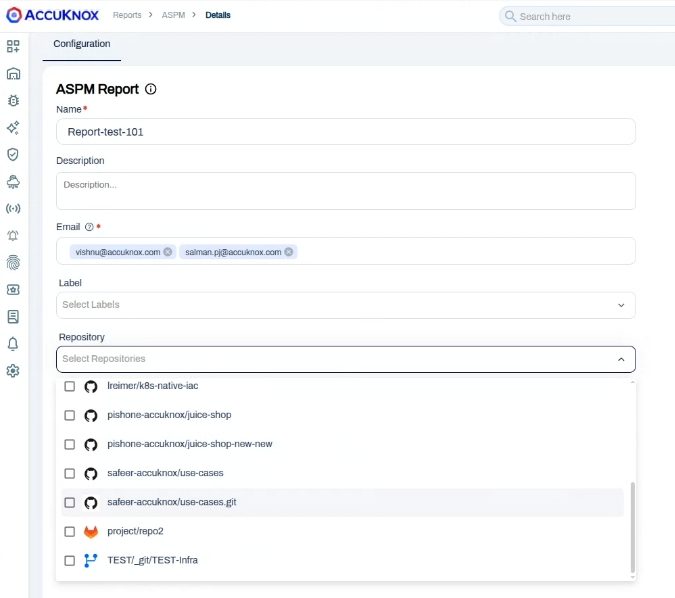This screenshot has width=675, height=598.
Task: Check the safeer-accuknox/use-cases.git checkbox
Action: (x=70, y=502)
